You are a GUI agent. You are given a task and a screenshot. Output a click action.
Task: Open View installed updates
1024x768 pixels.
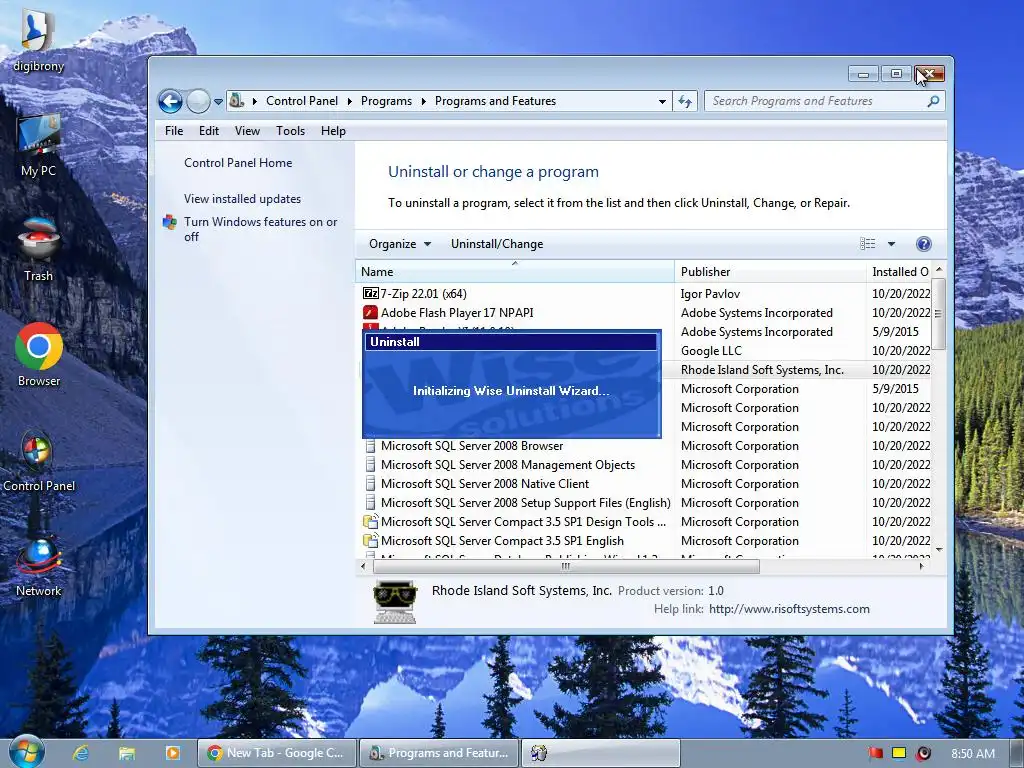click(x=242, y=199)
